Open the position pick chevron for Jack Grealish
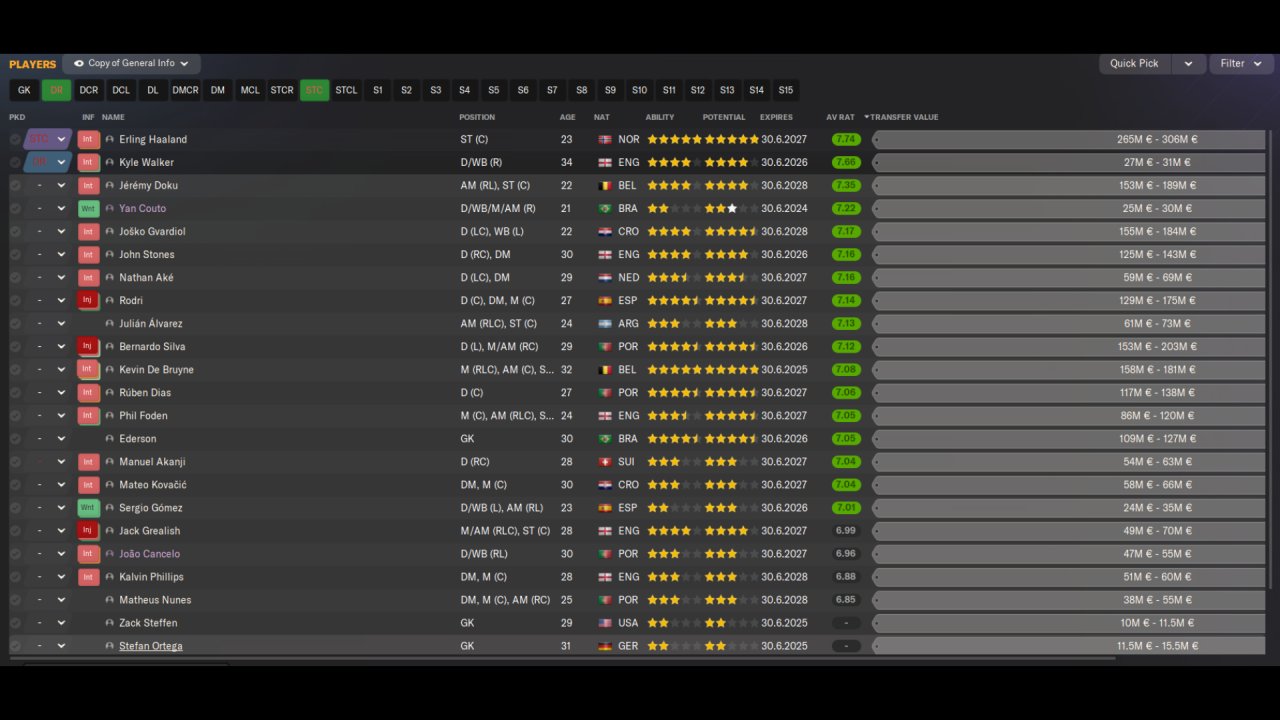The width and height of the screenshot is (1280, 720). (x=61, y=531)
